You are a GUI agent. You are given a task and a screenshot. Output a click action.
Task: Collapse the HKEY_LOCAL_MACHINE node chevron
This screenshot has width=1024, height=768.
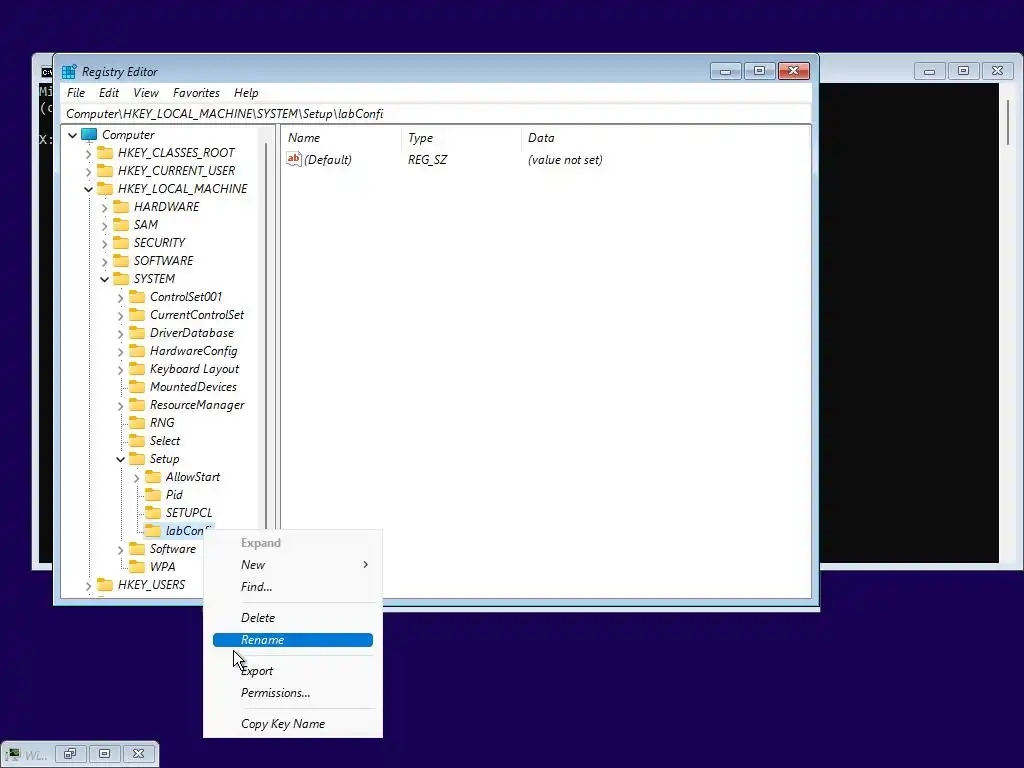point(88,189)
